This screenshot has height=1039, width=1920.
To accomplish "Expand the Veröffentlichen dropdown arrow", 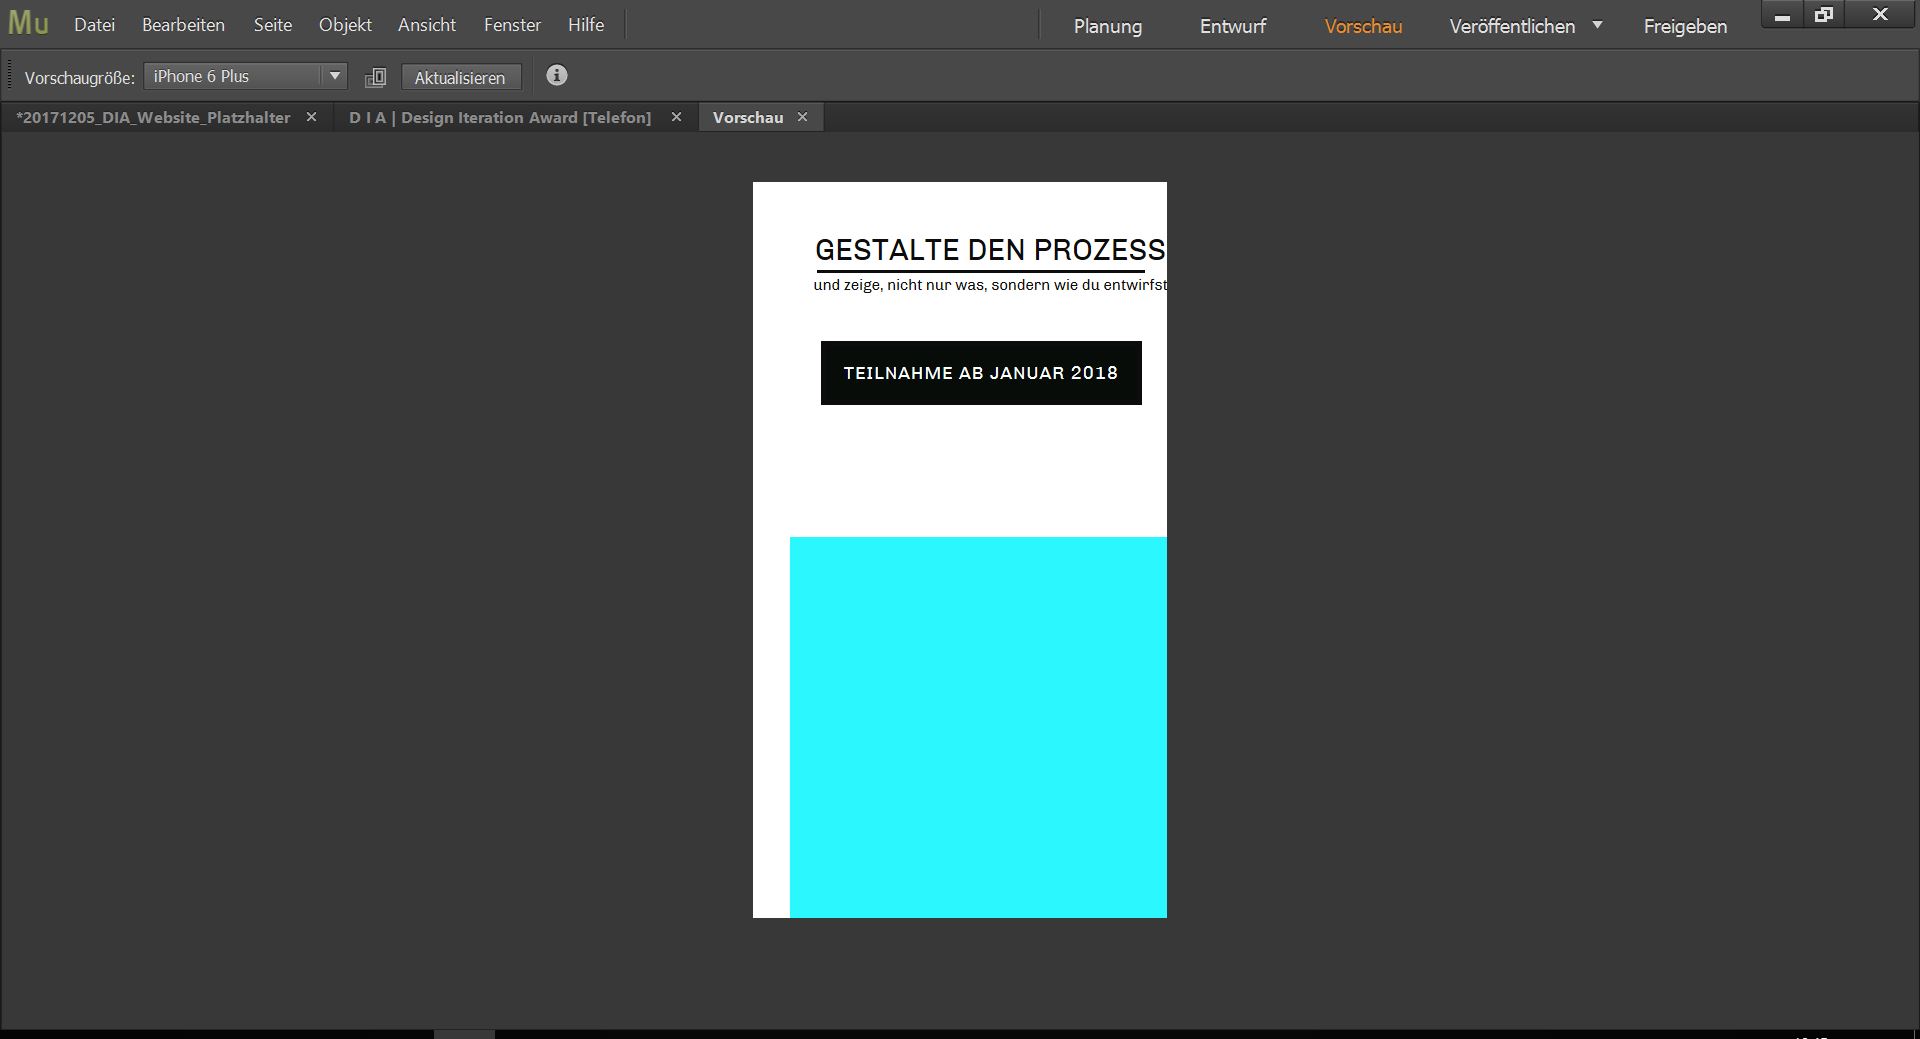I will click(x=1597, y=25).
